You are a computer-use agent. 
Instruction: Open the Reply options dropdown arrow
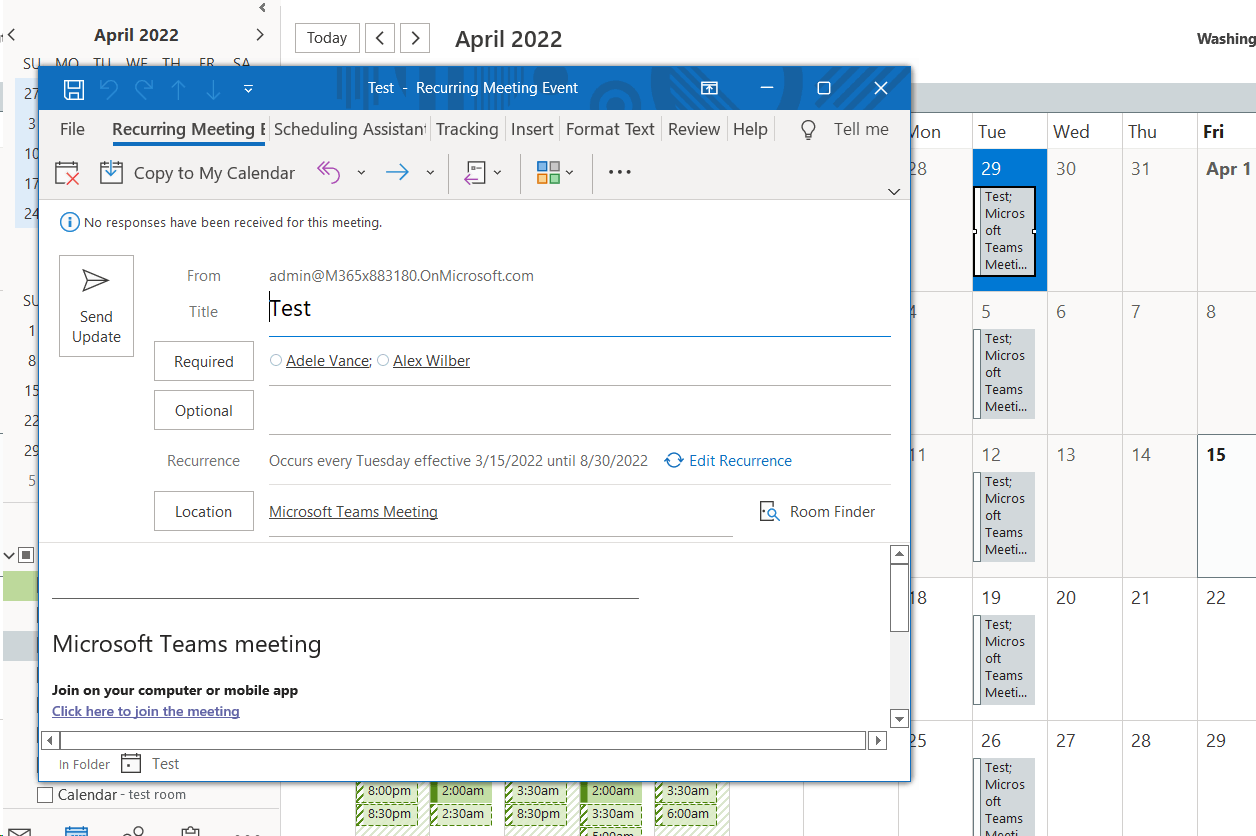click(x=362, y=172)
